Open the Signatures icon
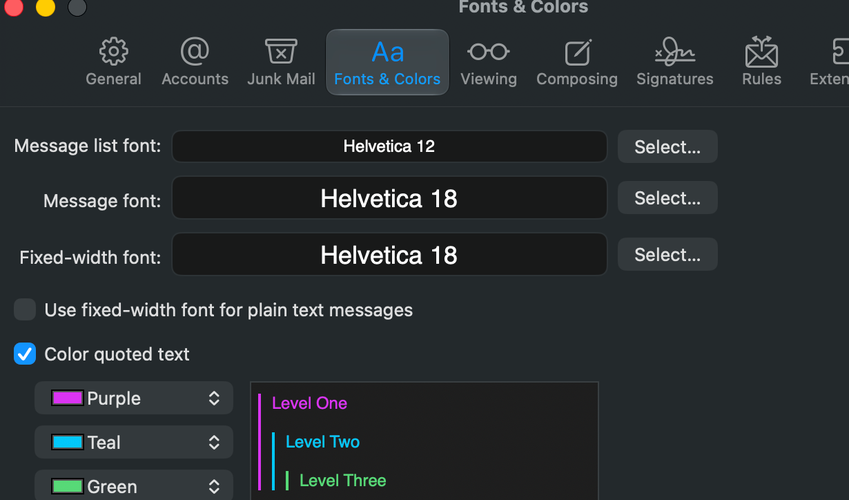 [x=675, y=52]
